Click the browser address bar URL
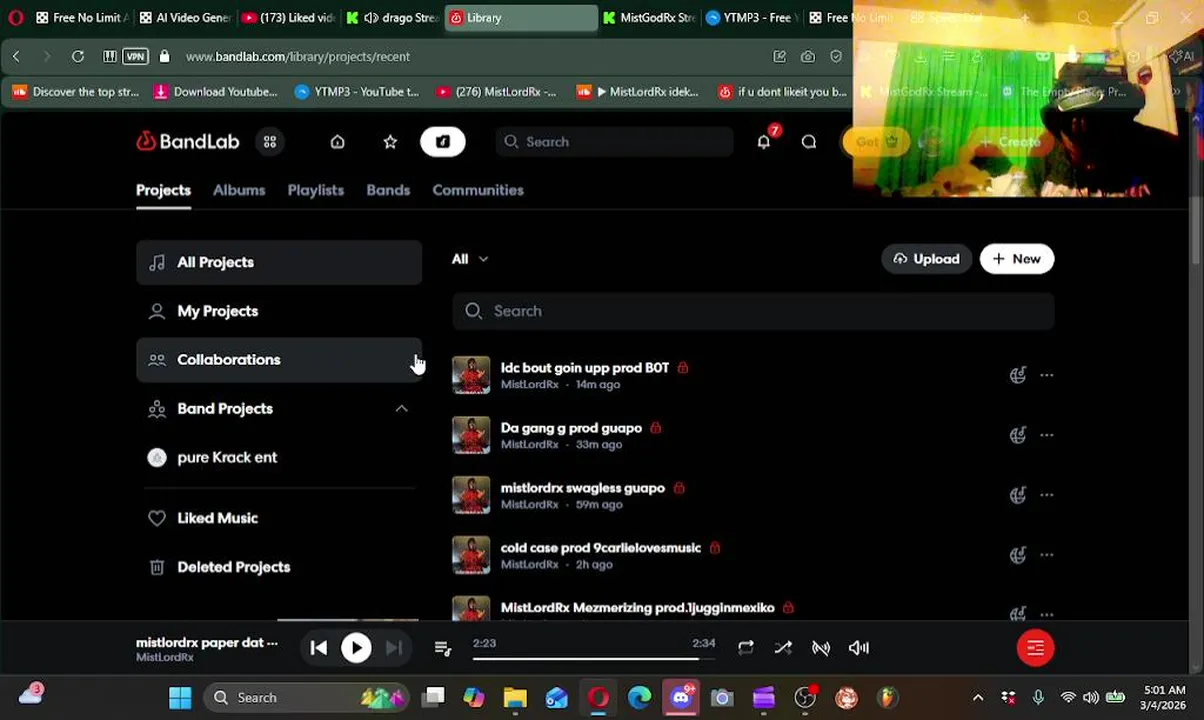 point(298,57)
